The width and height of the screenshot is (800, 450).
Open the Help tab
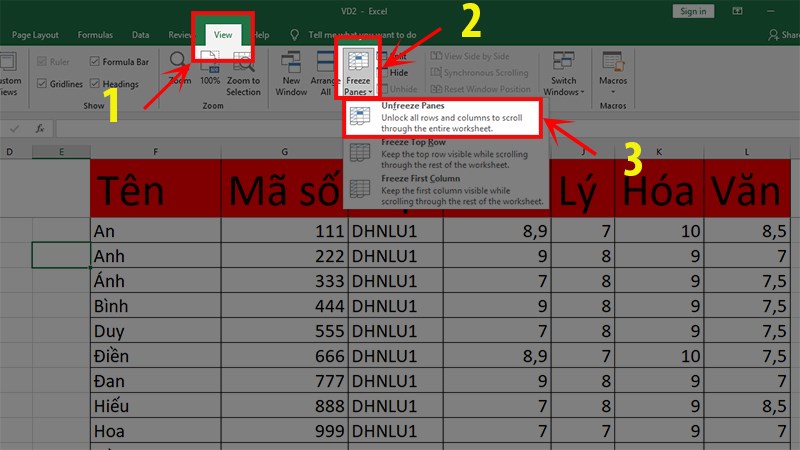[261, 35]
